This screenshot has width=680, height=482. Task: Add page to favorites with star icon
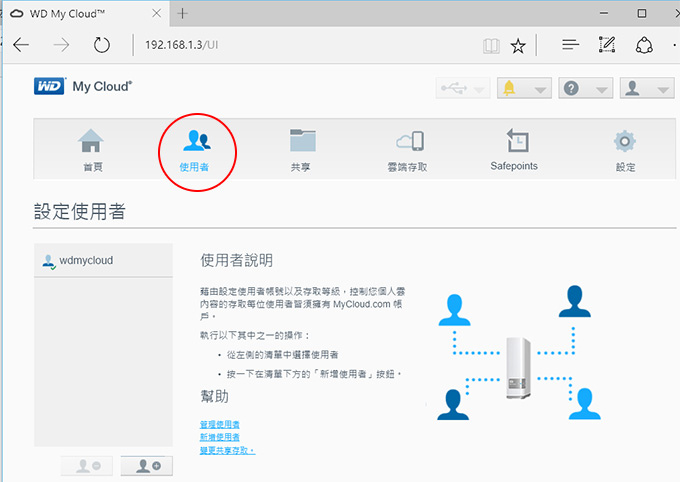pyautogui.click(x=518, y=45)
